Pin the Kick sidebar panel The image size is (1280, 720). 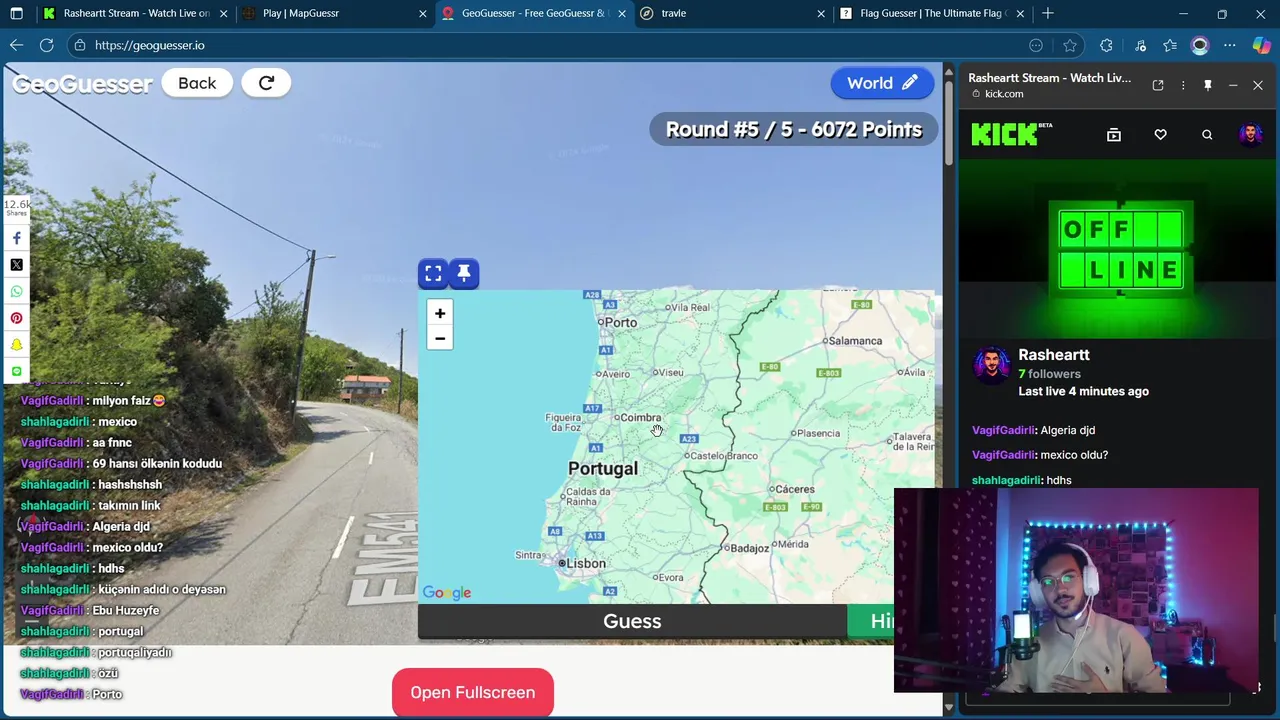1208,86
